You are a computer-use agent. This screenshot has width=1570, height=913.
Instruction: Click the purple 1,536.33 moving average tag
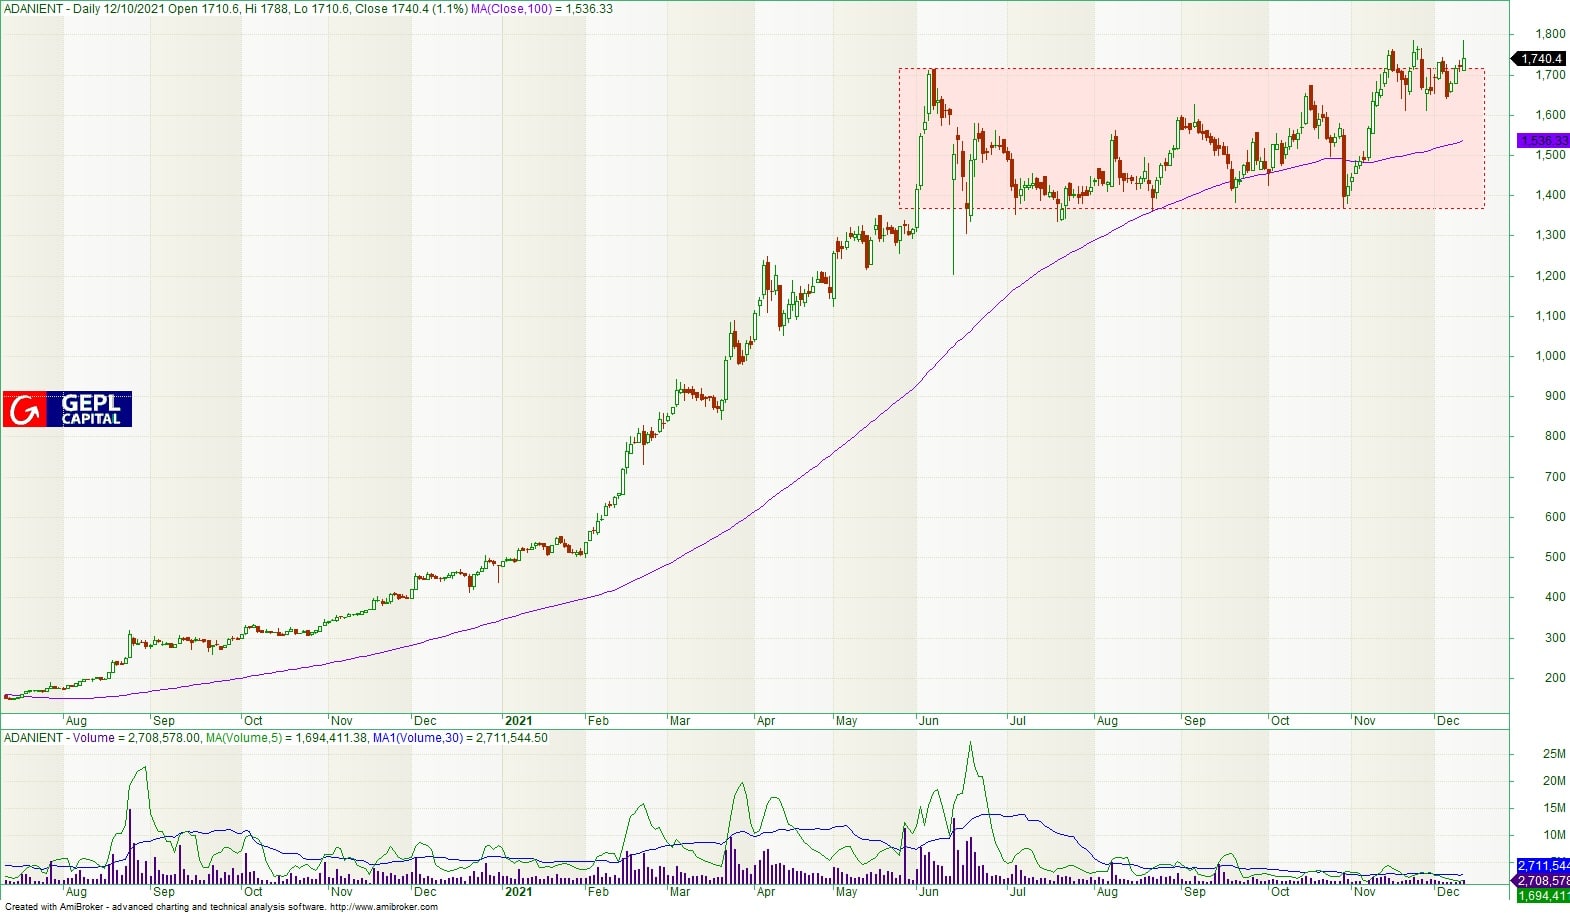pos(1541,141)
